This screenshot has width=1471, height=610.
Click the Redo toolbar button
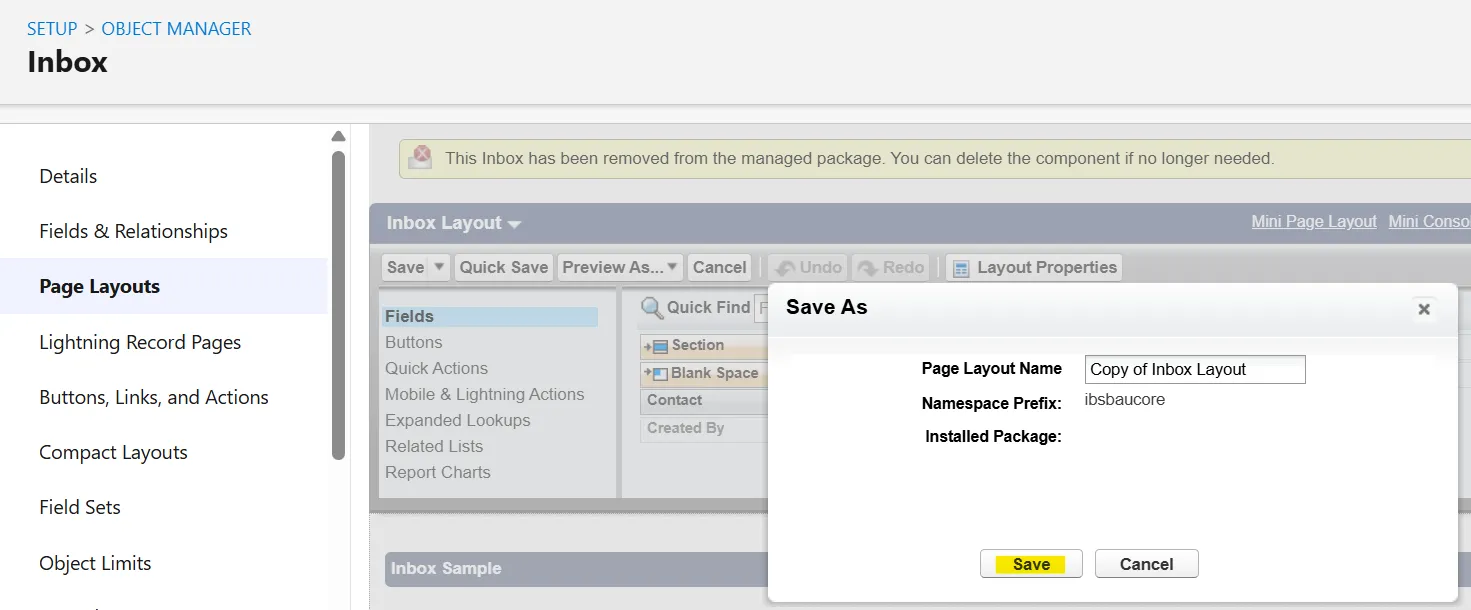pyautogui.click(x=890, y=267)
